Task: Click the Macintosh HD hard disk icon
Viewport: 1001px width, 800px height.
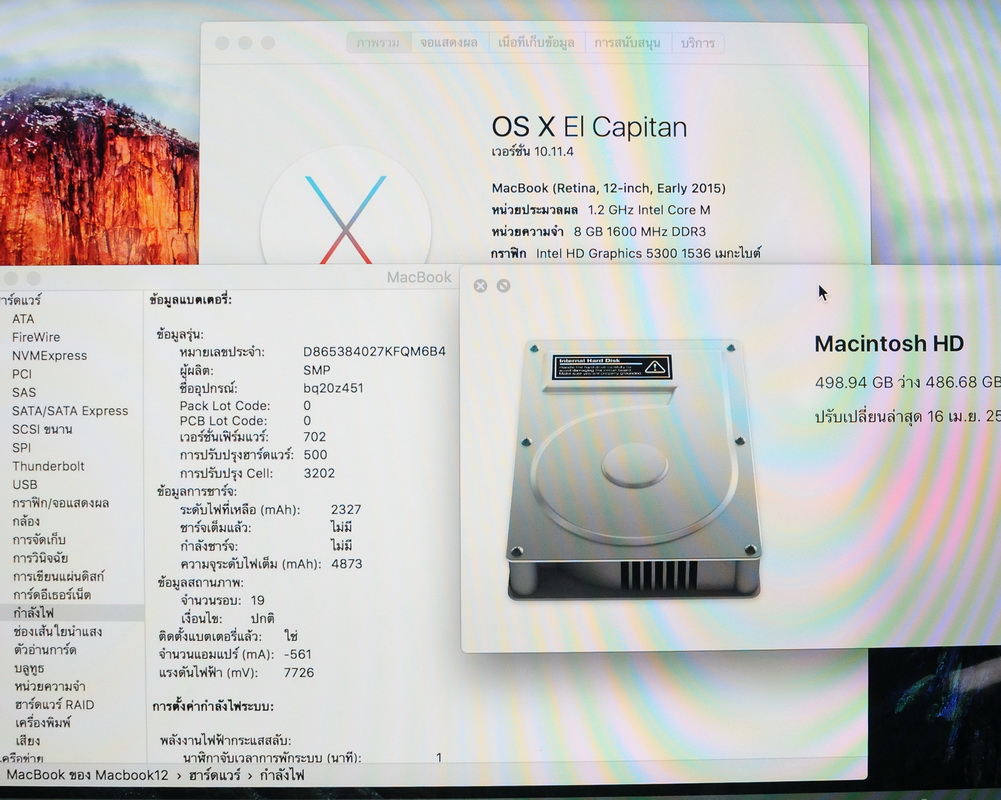Action: 633,469
